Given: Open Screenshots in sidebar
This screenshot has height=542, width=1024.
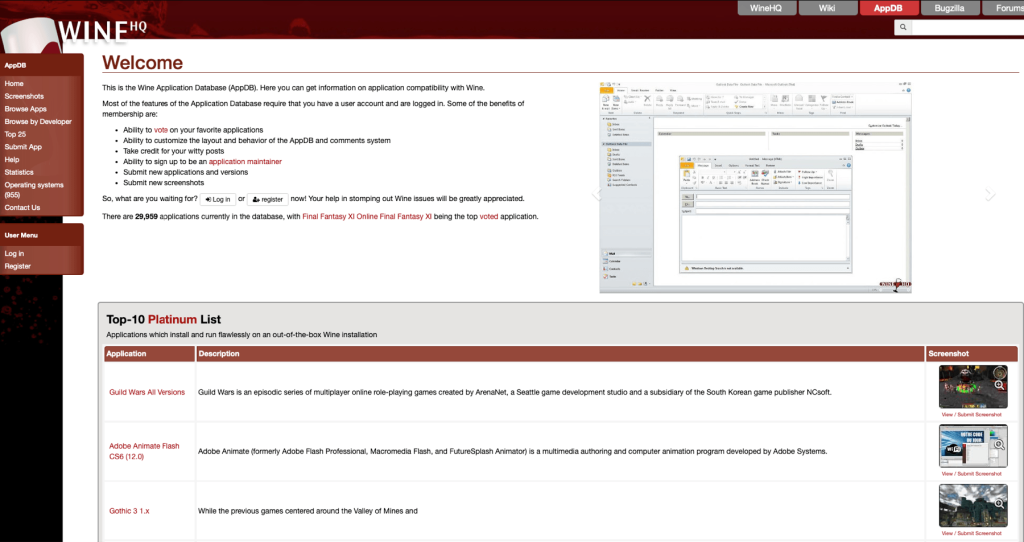Looking at the screenshot, I should click(24, 96).
